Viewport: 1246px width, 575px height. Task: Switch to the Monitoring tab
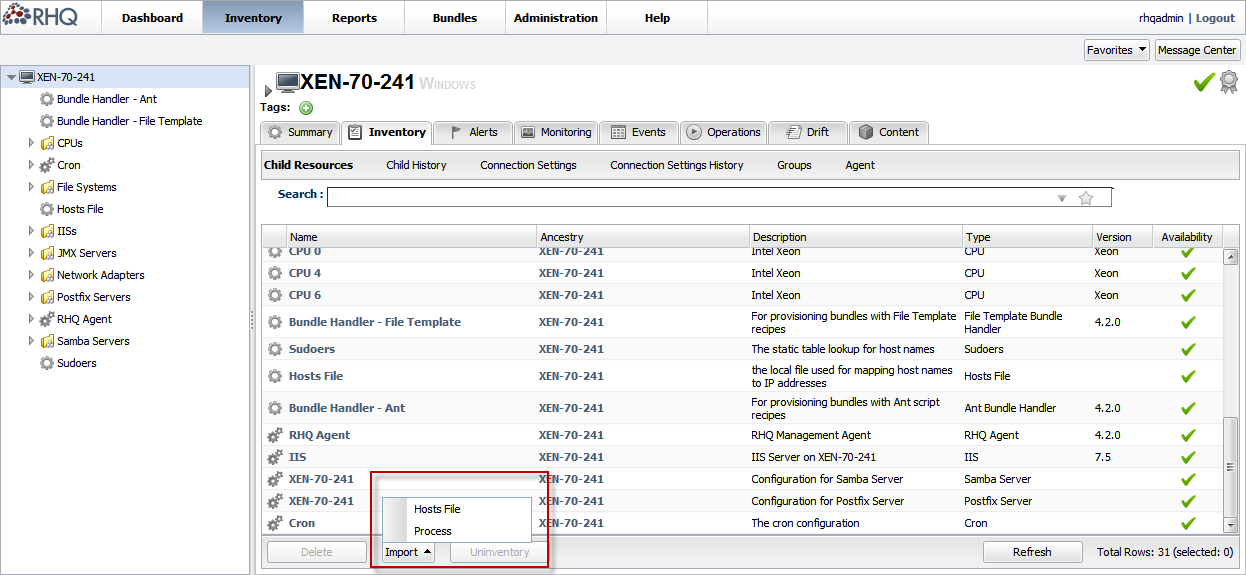pos(556,132)
